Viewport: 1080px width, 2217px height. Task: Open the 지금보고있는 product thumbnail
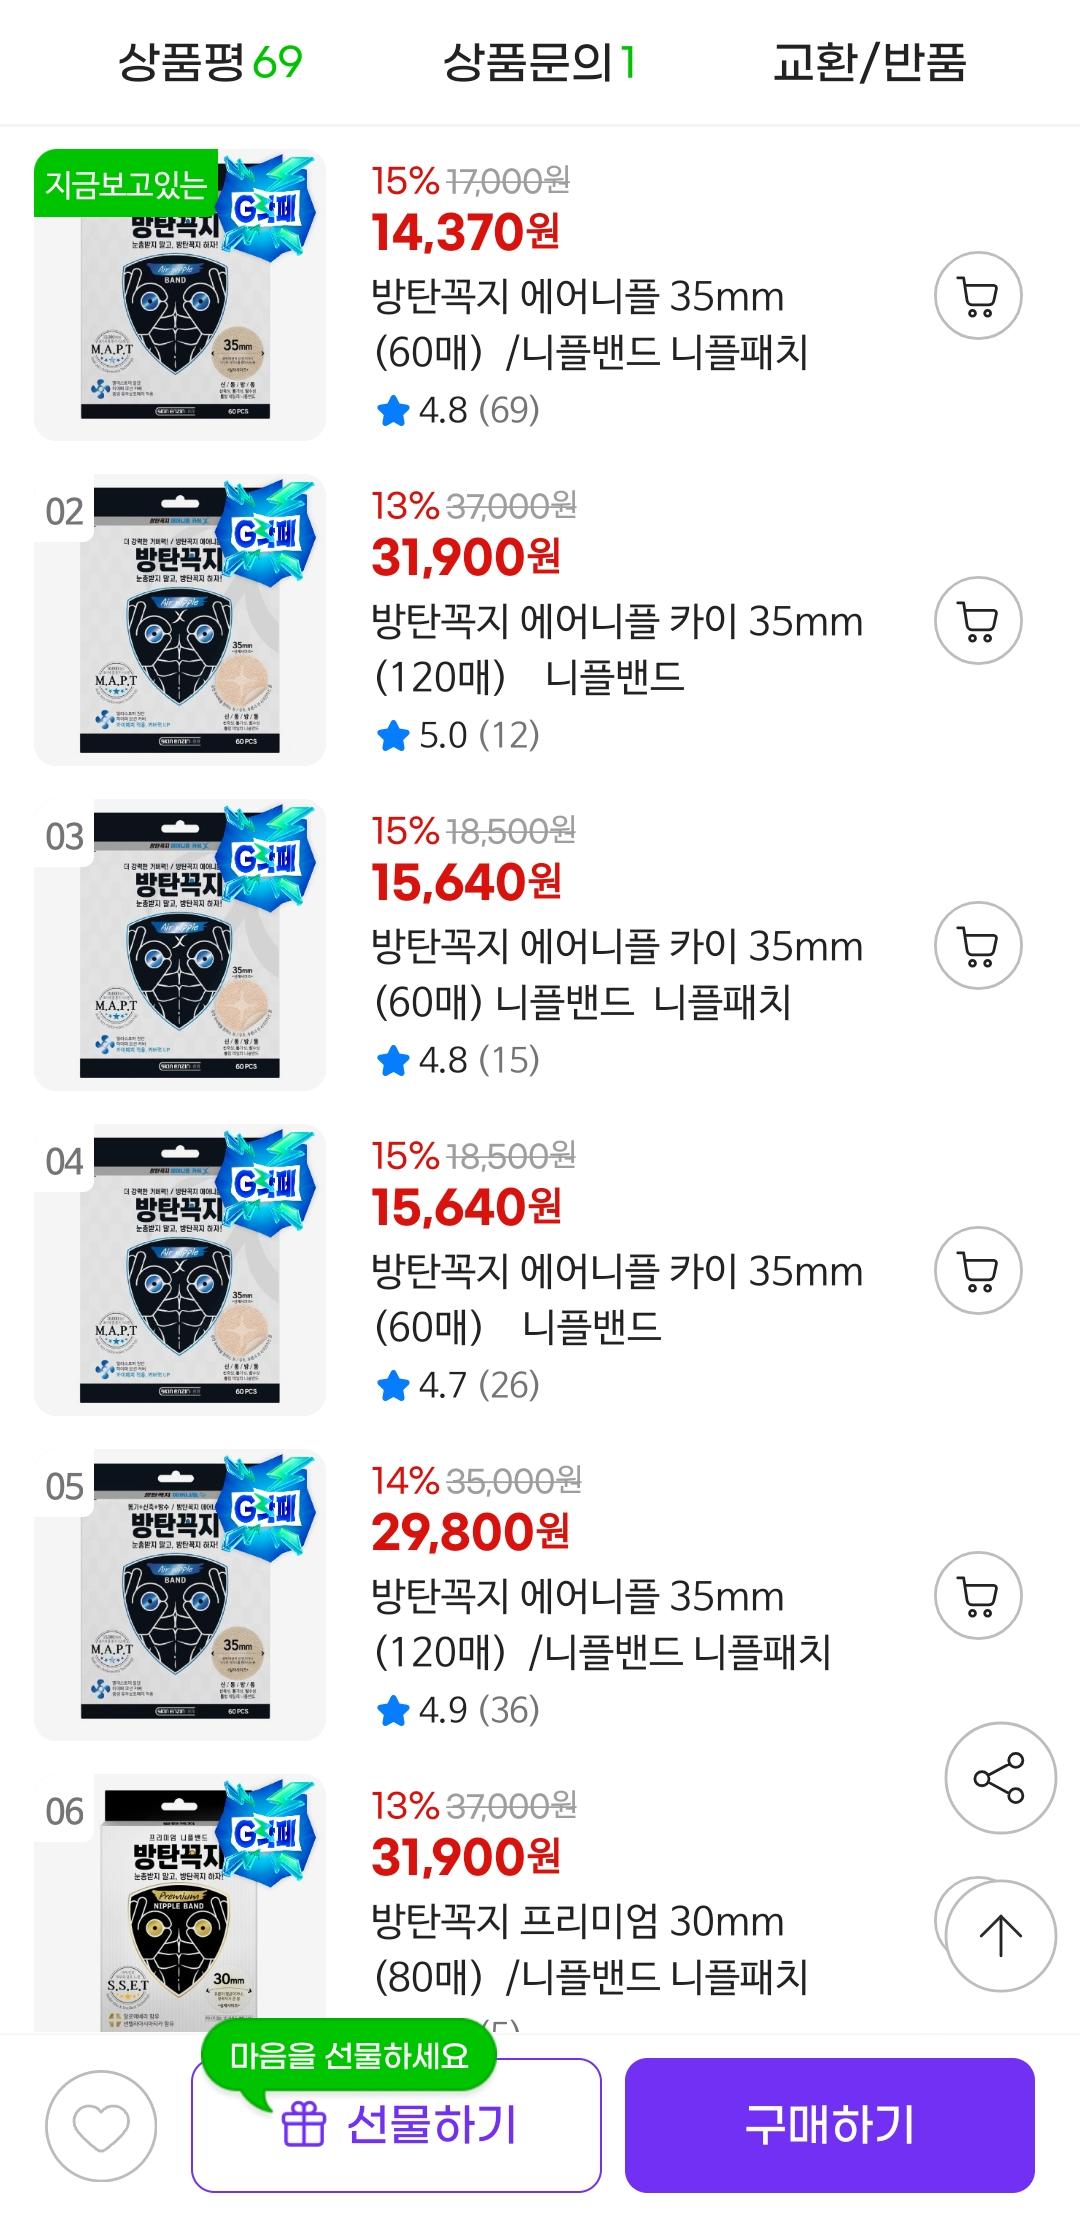[x=180, y=295]
